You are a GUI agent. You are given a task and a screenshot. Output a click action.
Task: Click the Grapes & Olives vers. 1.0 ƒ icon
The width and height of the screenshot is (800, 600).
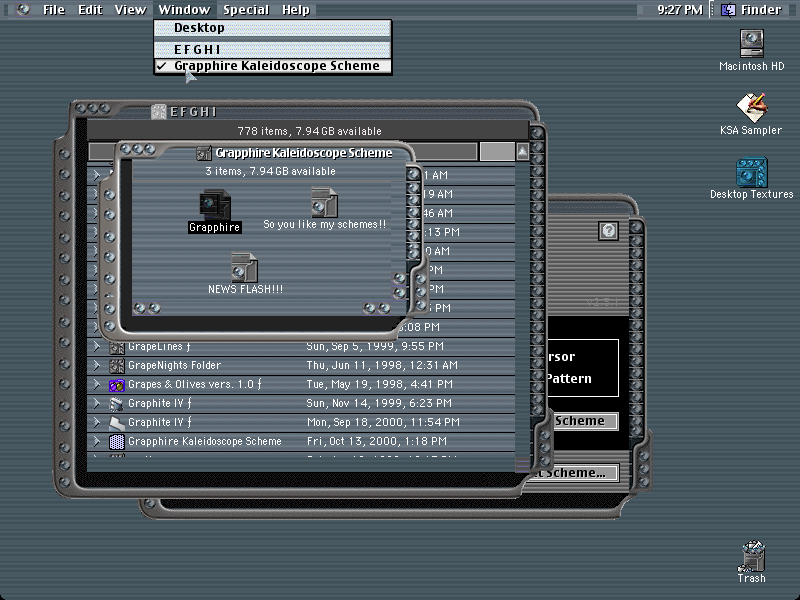[117, 385]
